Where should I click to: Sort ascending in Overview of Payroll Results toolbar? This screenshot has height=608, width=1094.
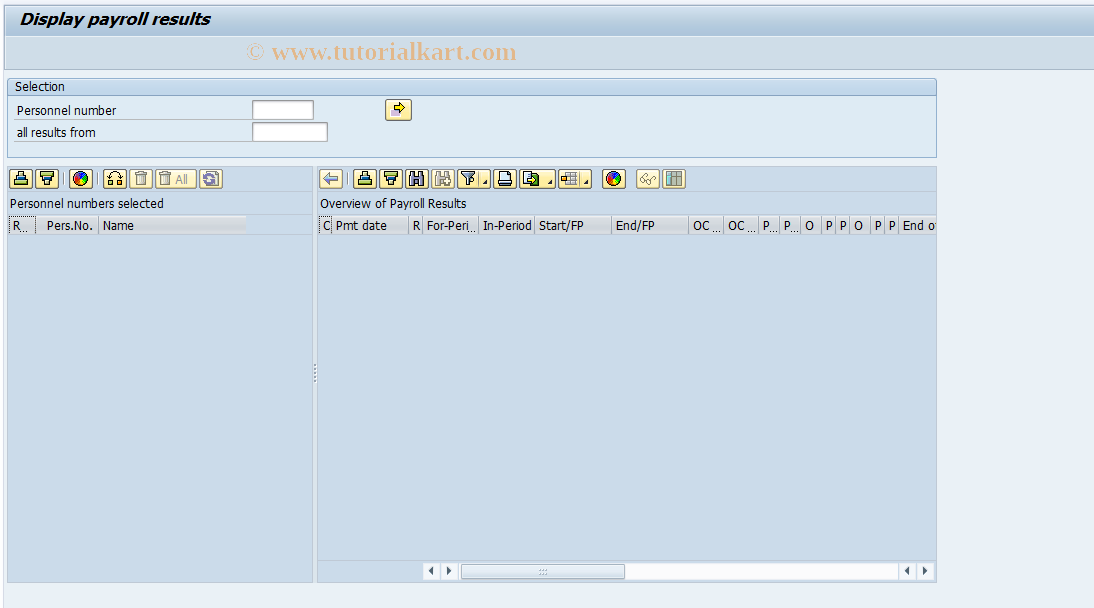[365, 179]
